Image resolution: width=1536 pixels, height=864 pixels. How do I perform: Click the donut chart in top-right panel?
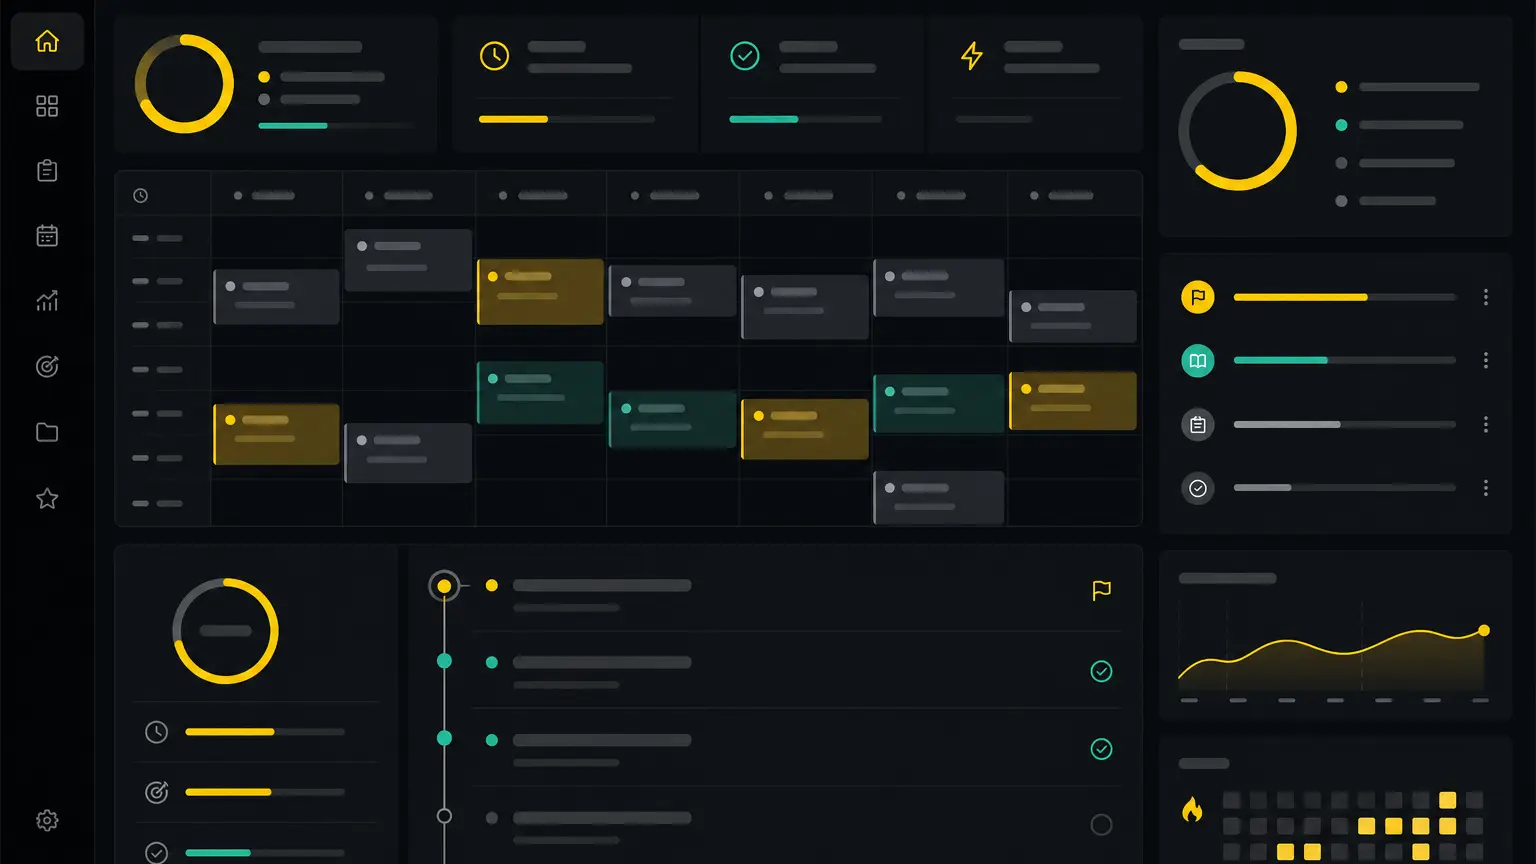coord(1237,130)
